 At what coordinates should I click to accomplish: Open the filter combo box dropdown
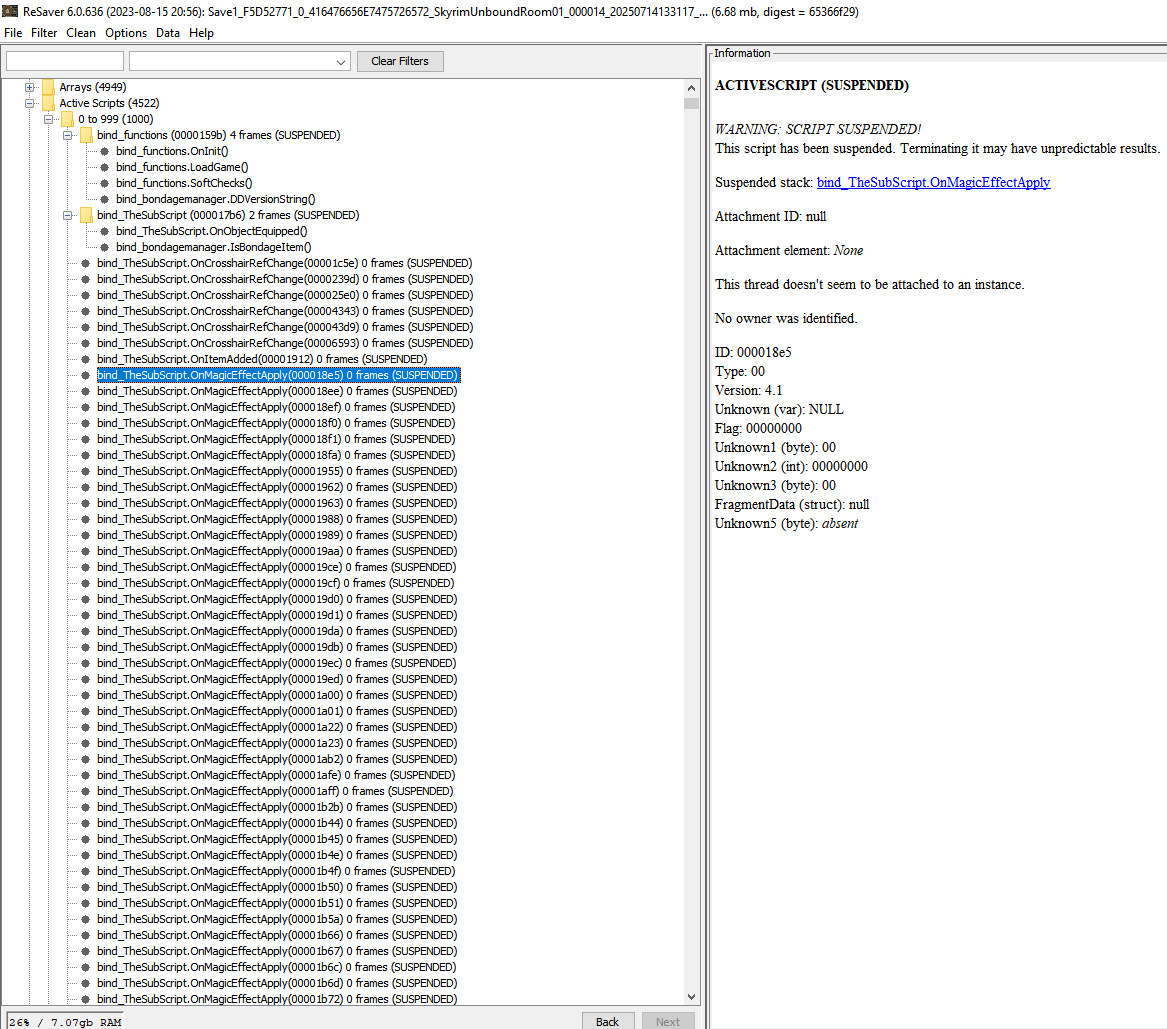point(340,62)
